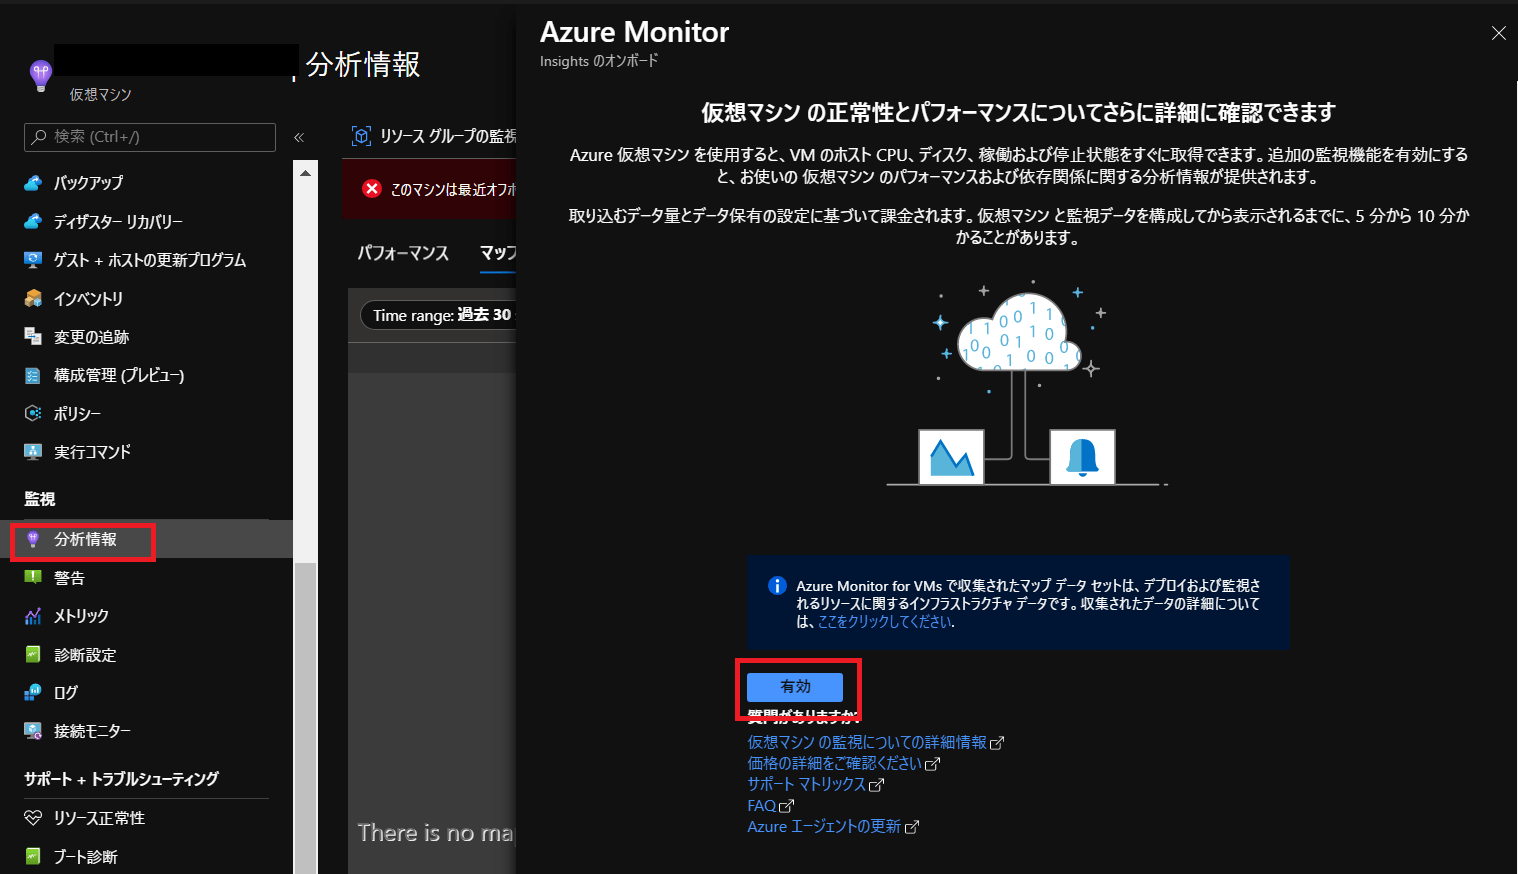Click the search magnifier icon

[x=39, y=137]
